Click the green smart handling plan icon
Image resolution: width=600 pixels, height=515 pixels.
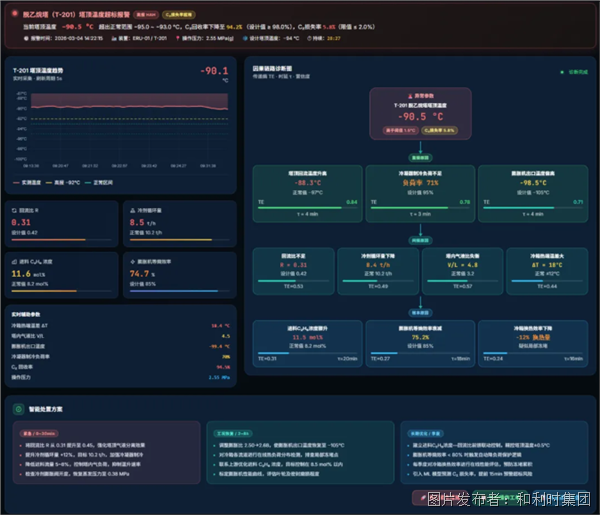click(18, 409)
